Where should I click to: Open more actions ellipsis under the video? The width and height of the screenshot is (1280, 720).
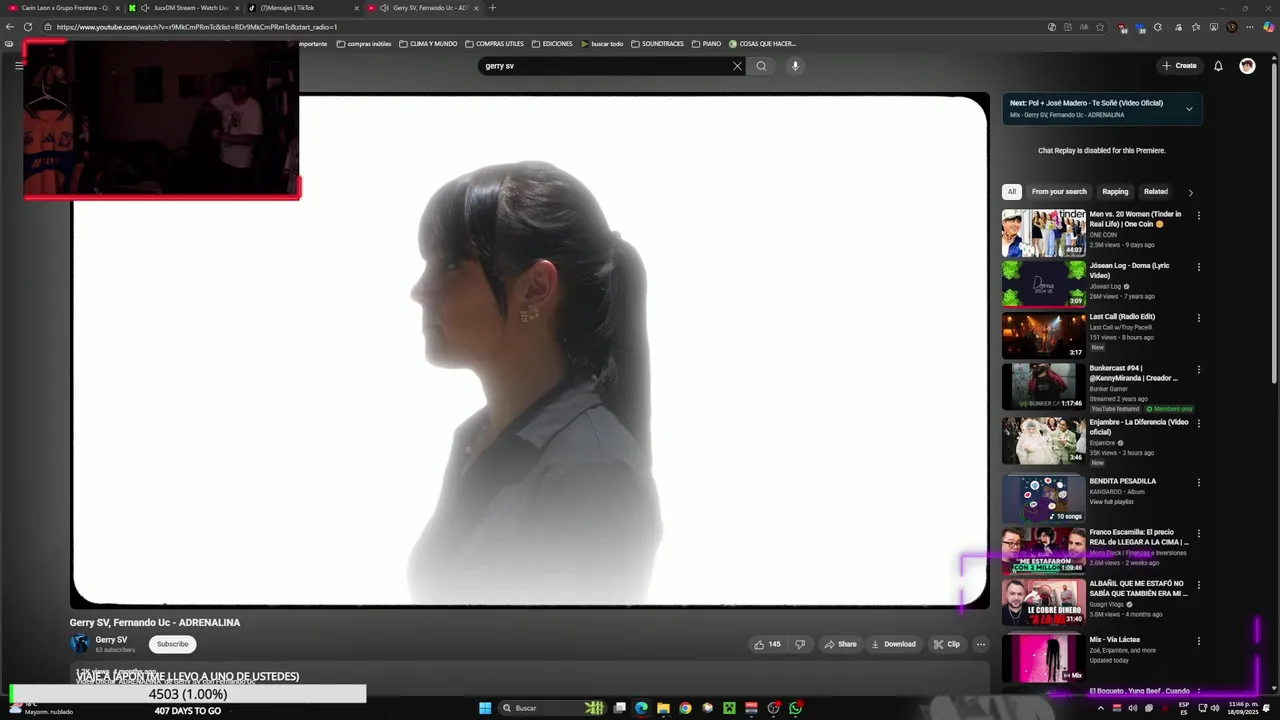click(980, 644)
